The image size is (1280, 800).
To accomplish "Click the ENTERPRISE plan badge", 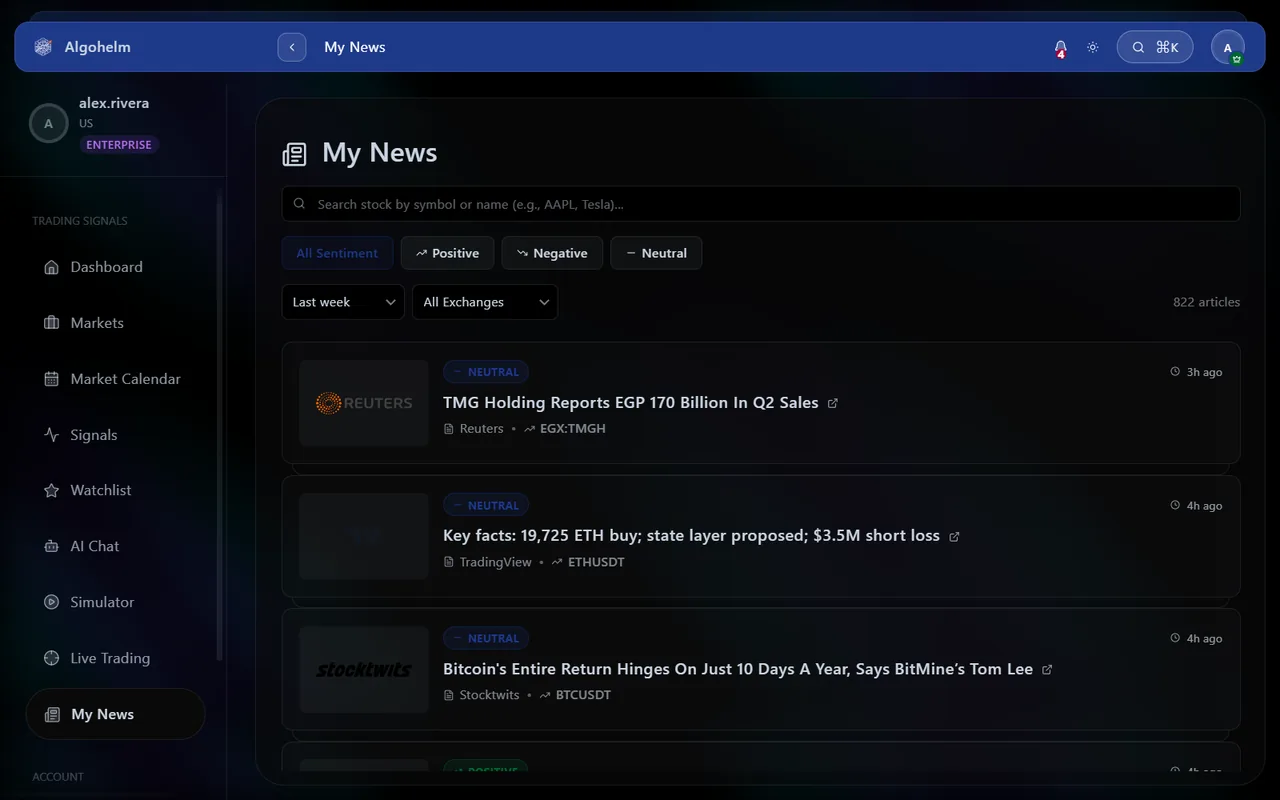I will click(119, 145).
